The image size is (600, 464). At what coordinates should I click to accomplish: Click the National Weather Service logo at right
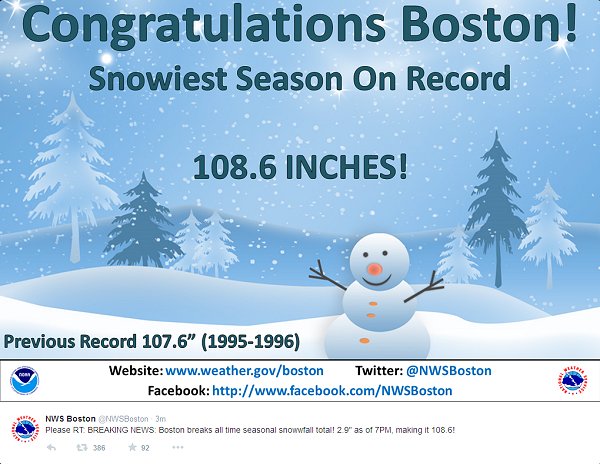point(574,380)
